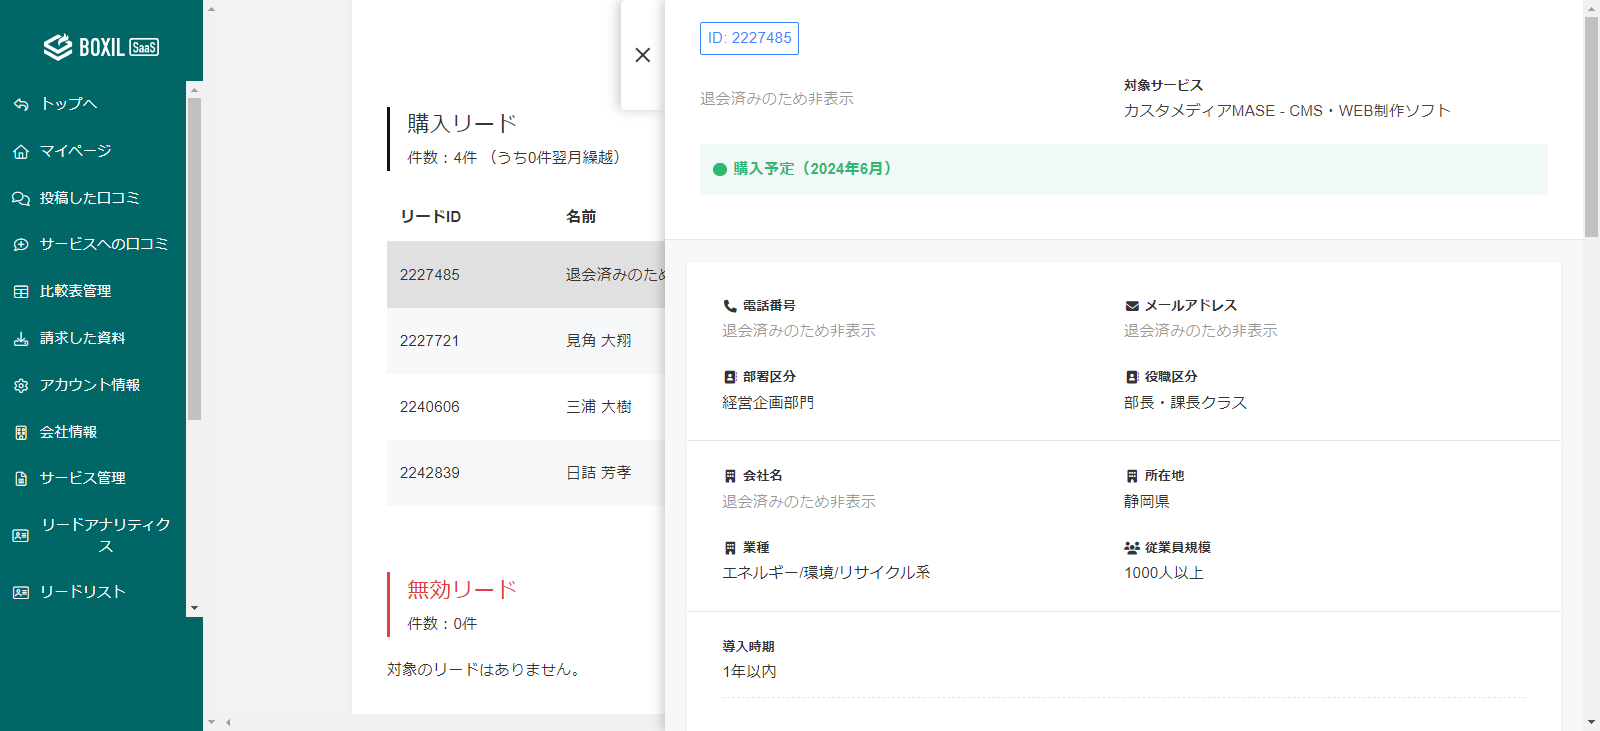
Task: Select lead row 2242839 日詰 芳孝
Action: (525, 473)
